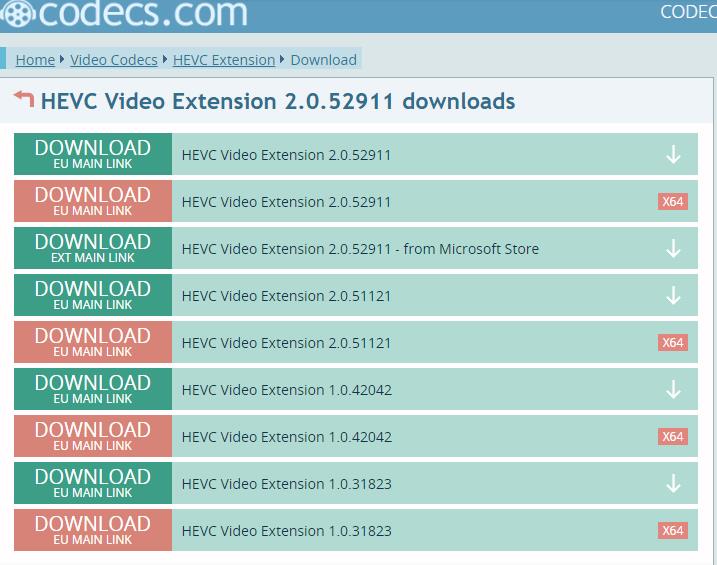Image resolution: width=717 pixels, height=565 pixels.
Task: Open HEVC Extension breadcrumb link
Action: tap(224, 60)
